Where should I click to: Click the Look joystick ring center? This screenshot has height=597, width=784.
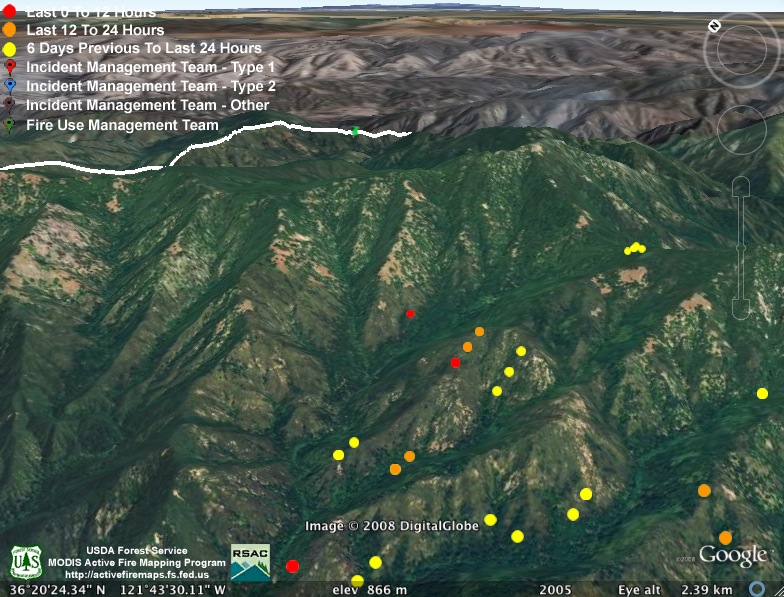coord(743,50)
